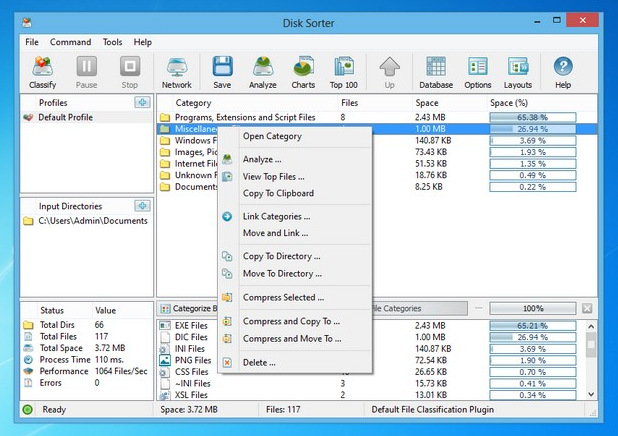Open the Layouts toolbar icon
This screenshot has width=618, height=436.
point(518,66)
